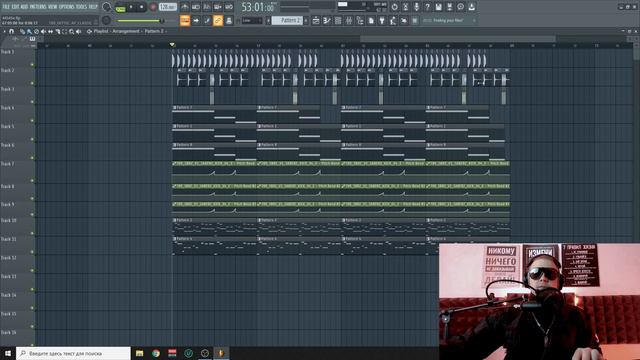This screenshot has height=360, width=640.
Task: Toggle loop recording button
Action: coord(229,7)
